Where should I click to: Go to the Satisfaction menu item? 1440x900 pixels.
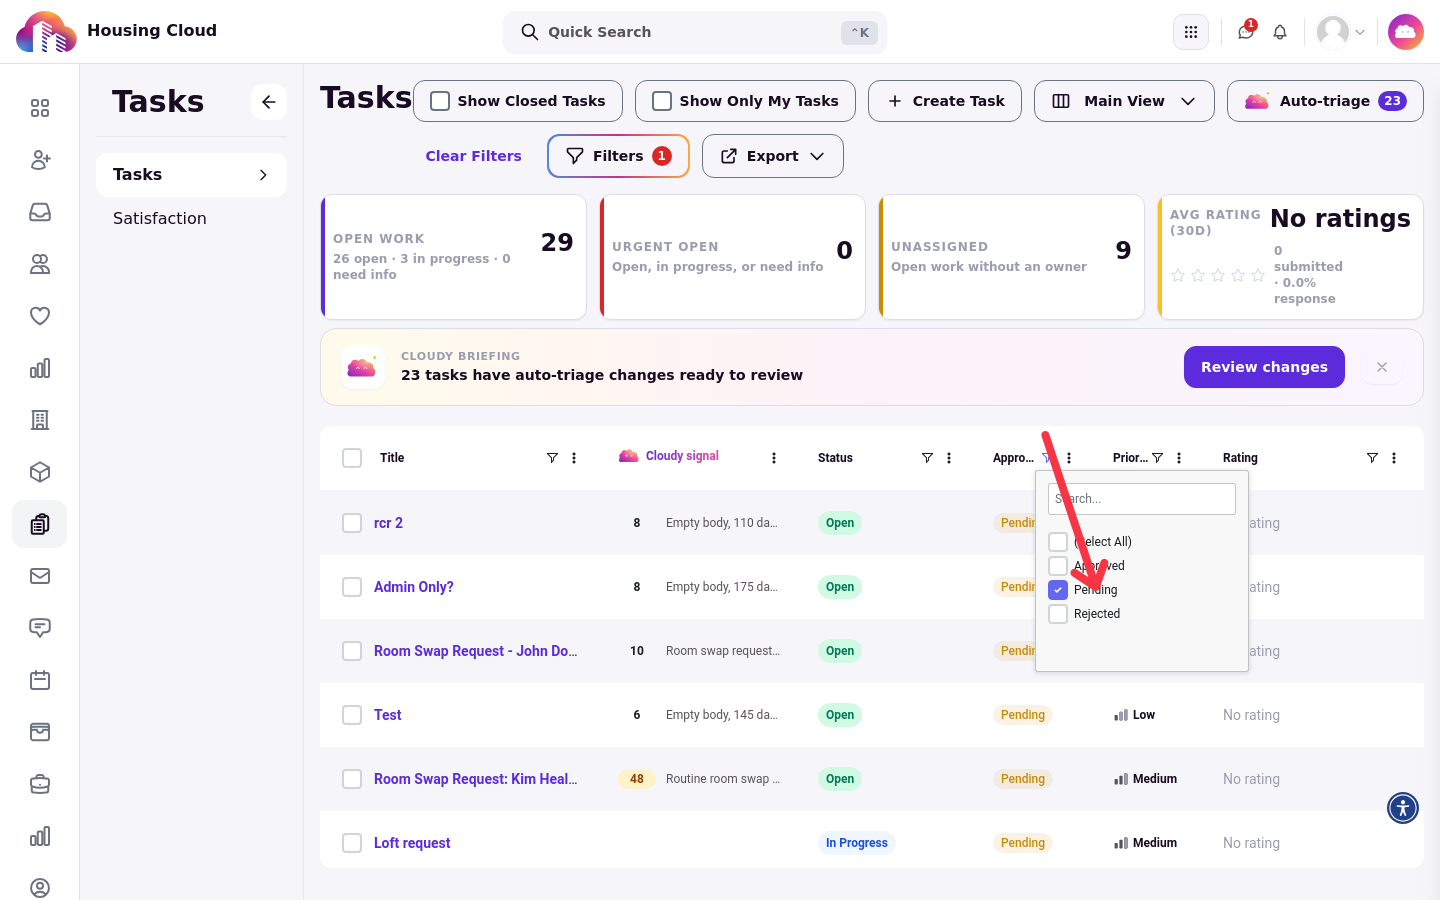click(x=160, y=218)
